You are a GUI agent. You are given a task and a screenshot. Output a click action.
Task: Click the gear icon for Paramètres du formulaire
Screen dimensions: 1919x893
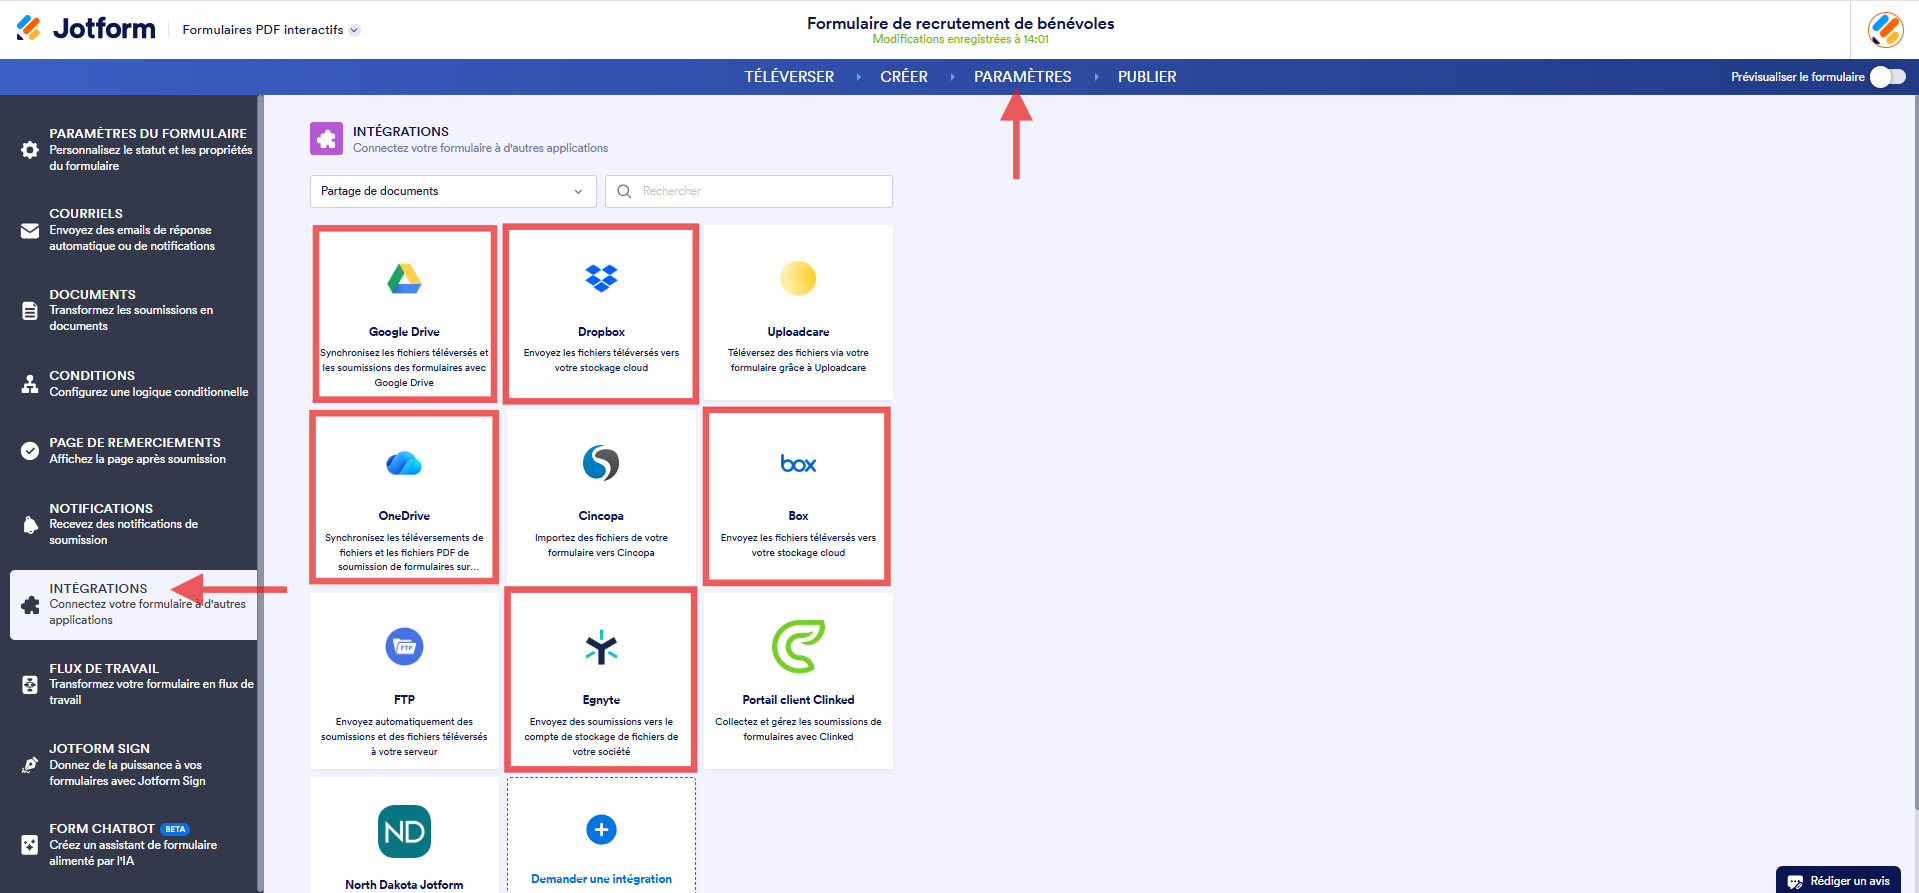(30, 150)
